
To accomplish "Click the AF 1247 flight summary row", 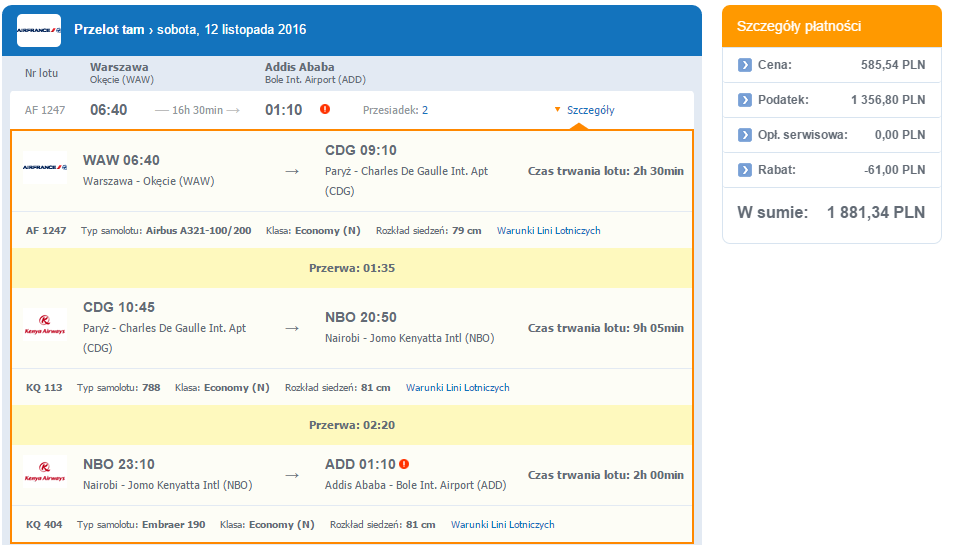I will point(352,110).
